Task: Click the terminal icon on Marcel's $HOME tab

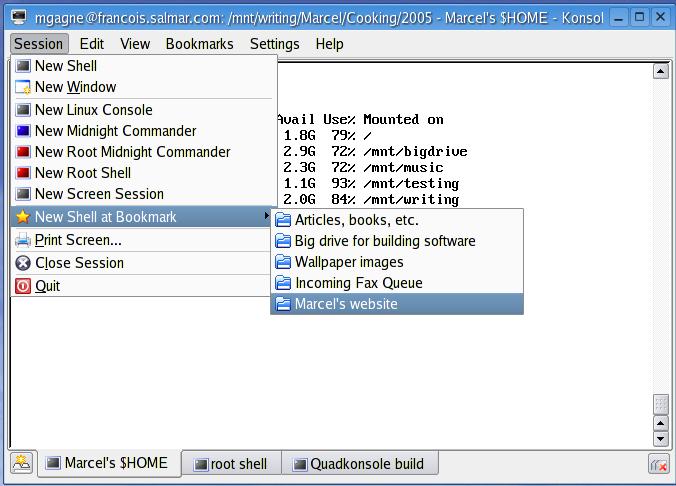Action: (53, 463)
